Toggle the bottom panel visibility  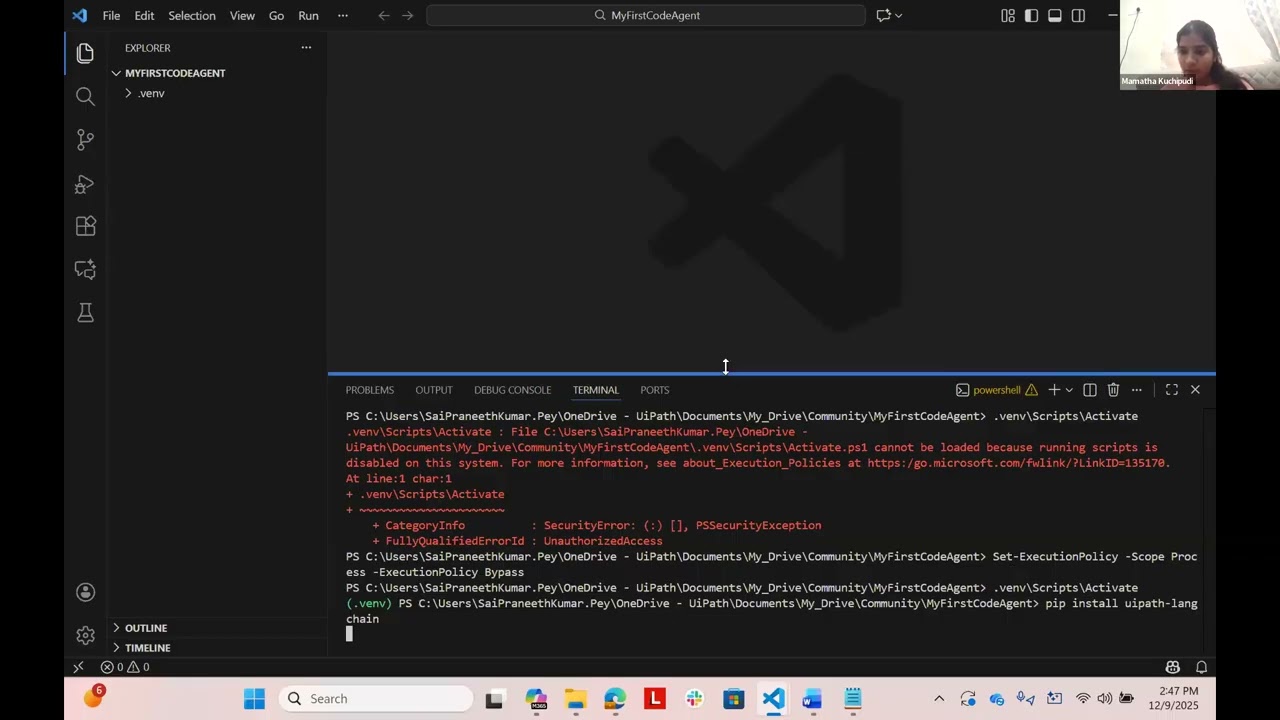pyautogui.click(x=1054, y=15)
